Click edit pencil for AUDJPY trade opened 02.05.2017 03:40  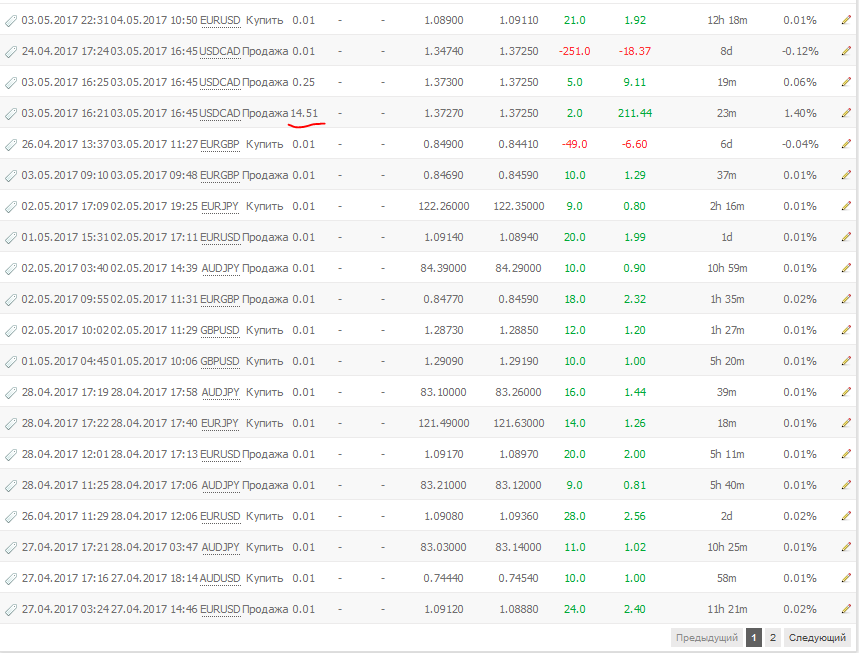pos(846,268)
